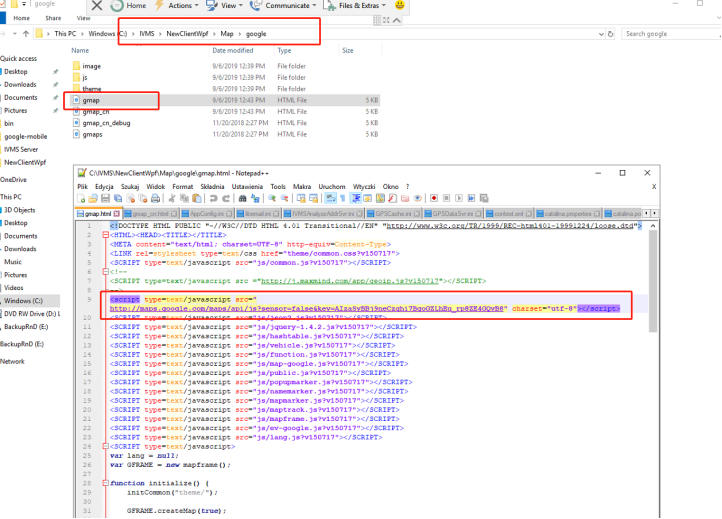This screenshot has width=722, height=519.
Task: Start macro recording with red record icon
Action: [434, 198]
